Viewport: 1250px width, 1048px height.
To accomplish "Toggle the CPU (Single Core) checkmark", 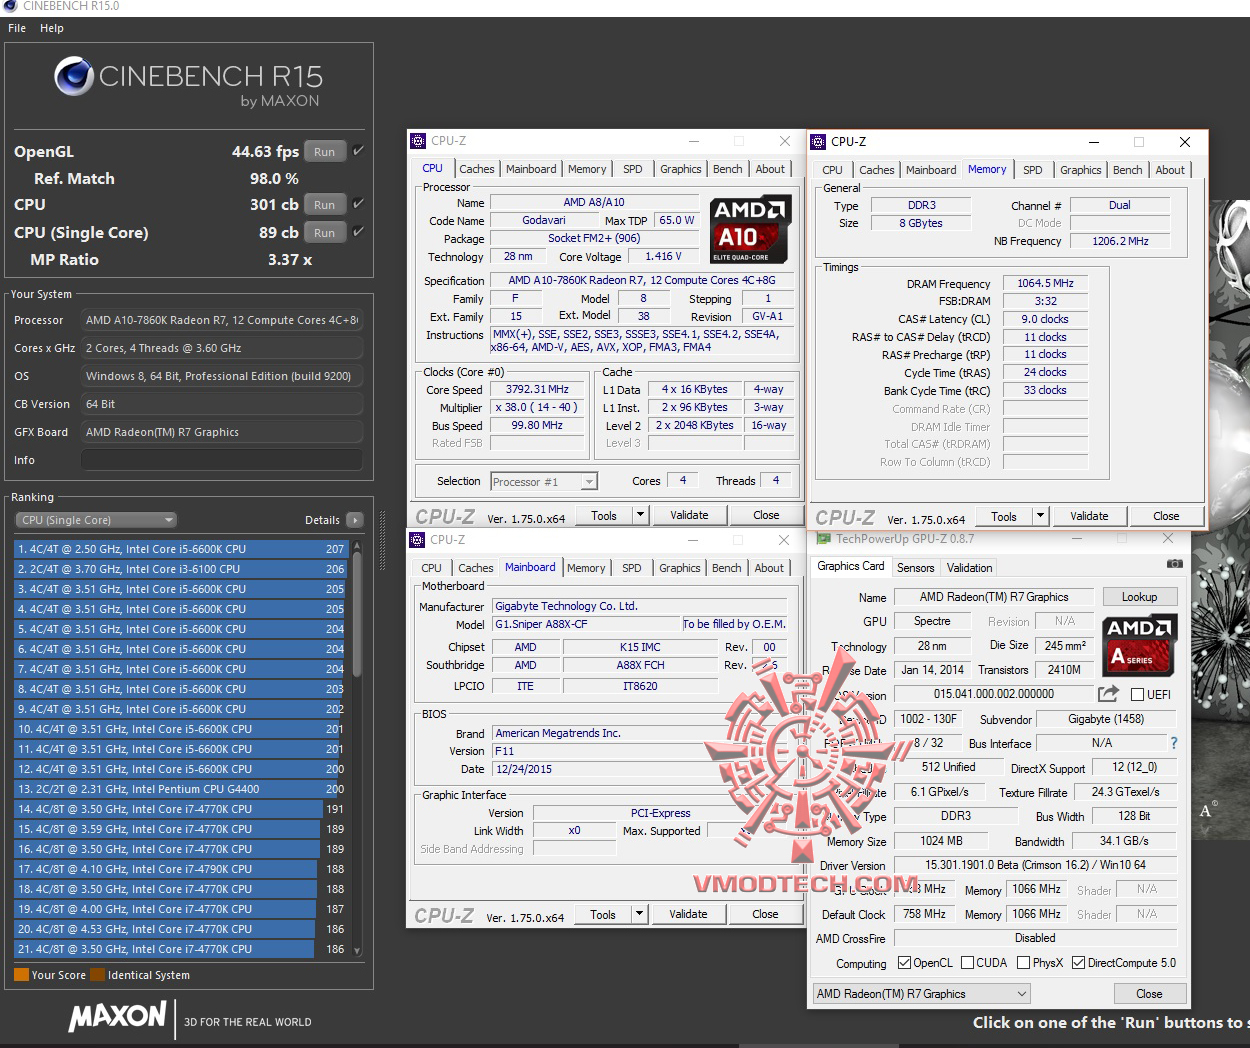I will click(x=358, y=232).
